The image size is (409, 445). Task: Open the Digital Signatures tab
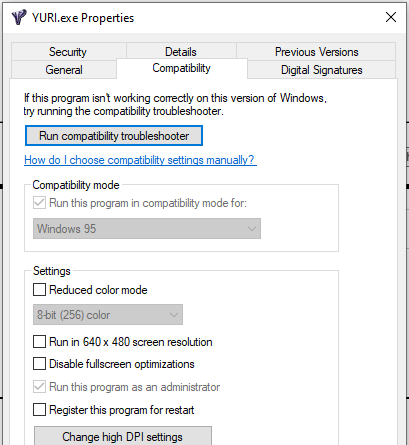(x=321, y=70)
